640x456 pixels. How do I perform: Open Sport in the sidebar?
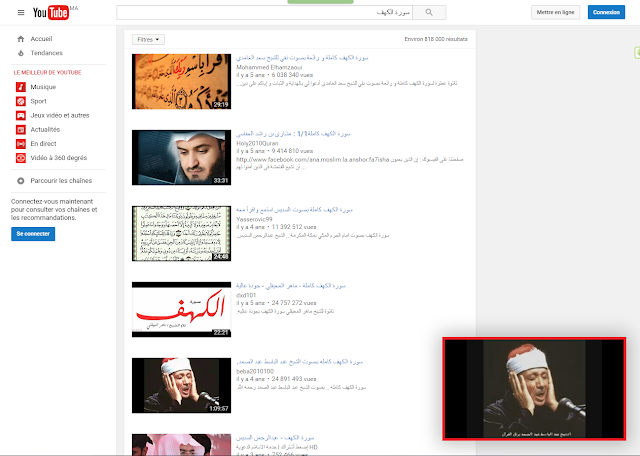[x=38, y=101]
